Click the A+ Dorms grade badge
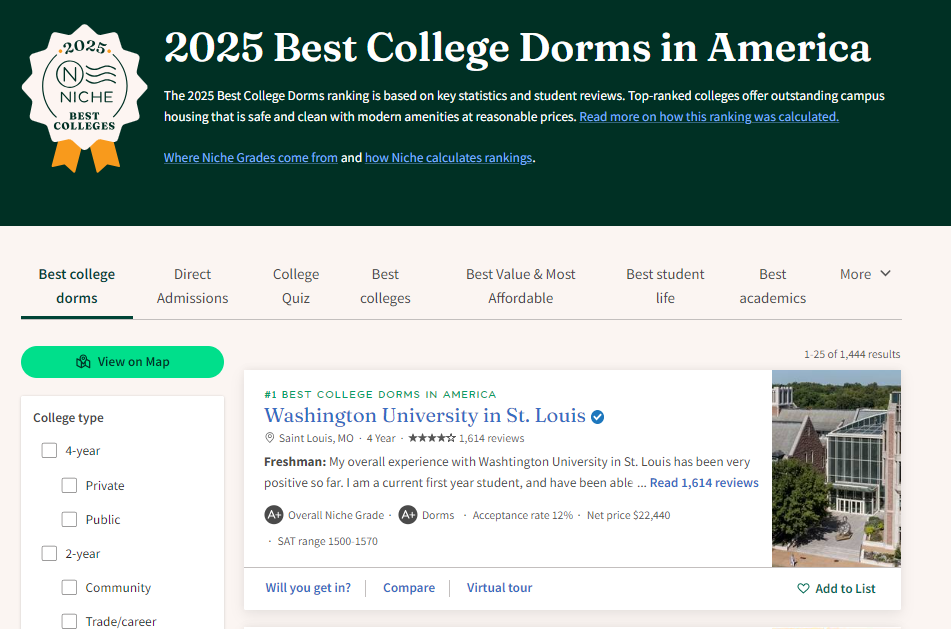 (408, 515)
